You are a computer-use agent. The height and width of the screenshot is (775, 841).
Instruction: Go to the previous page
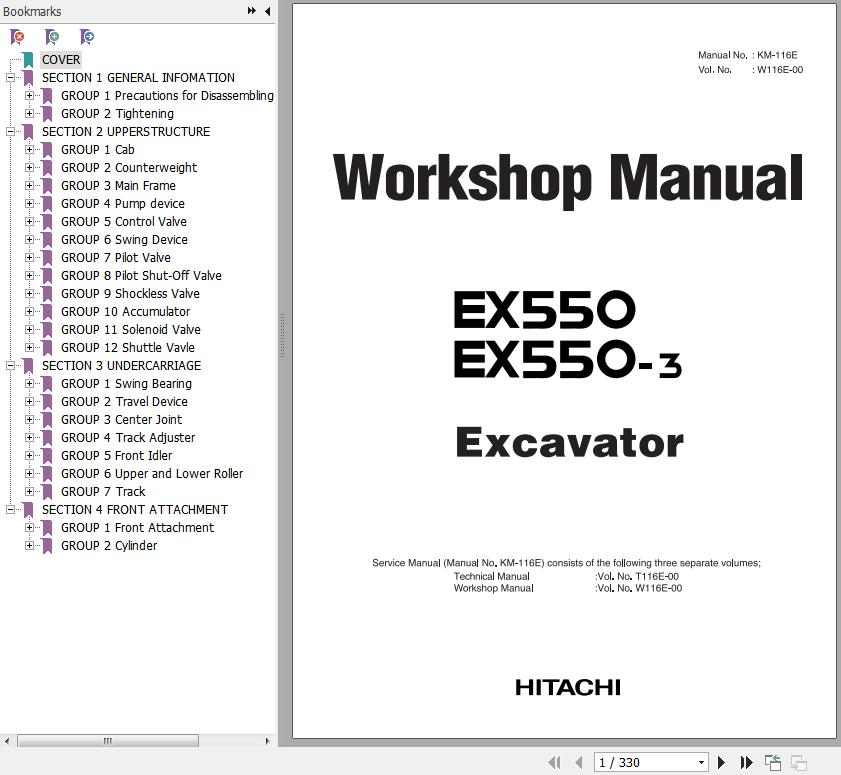point(578,762)
